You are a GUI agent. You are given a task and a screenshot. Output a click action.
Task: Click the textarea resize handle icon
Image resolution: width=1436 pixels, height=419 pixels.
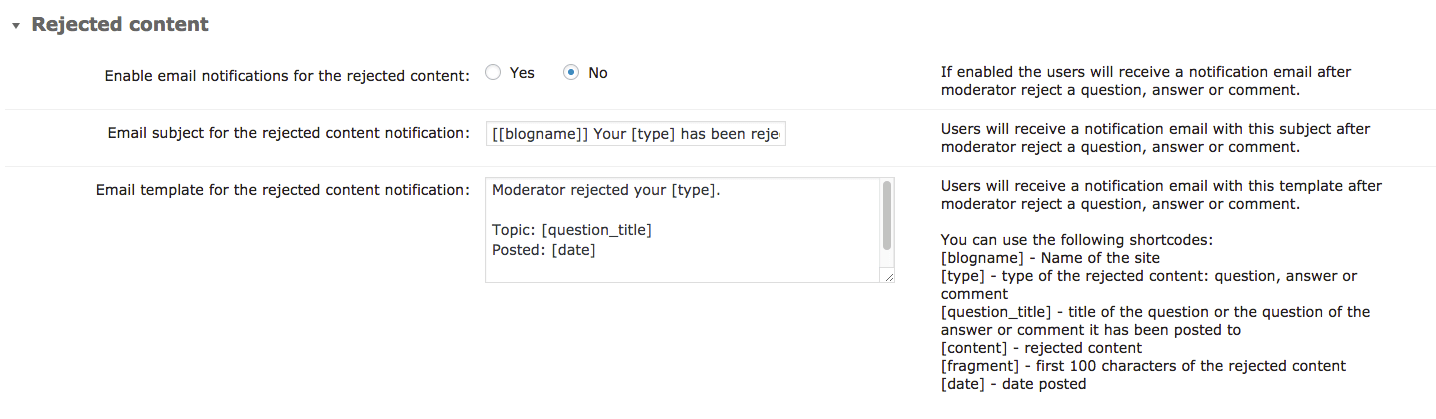point(888,277)
